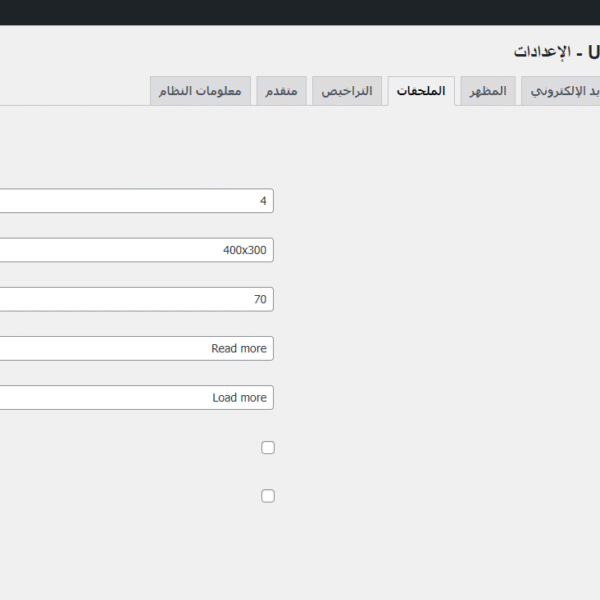Focus the 400x300 input field
This screenshot has width=600, height=600.
point(137,250)
